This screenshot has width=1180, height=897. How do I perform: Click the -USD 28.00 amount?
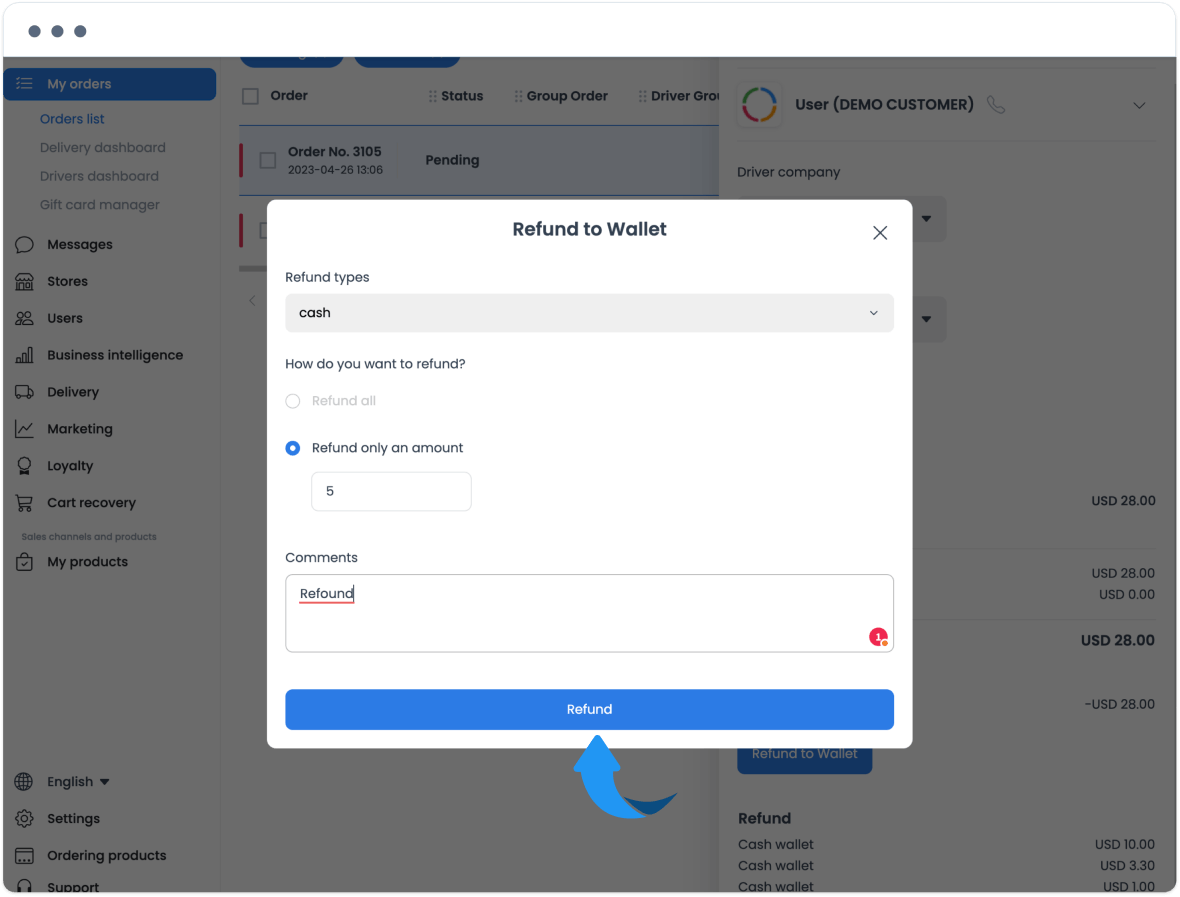click(x=1120, y=704)
